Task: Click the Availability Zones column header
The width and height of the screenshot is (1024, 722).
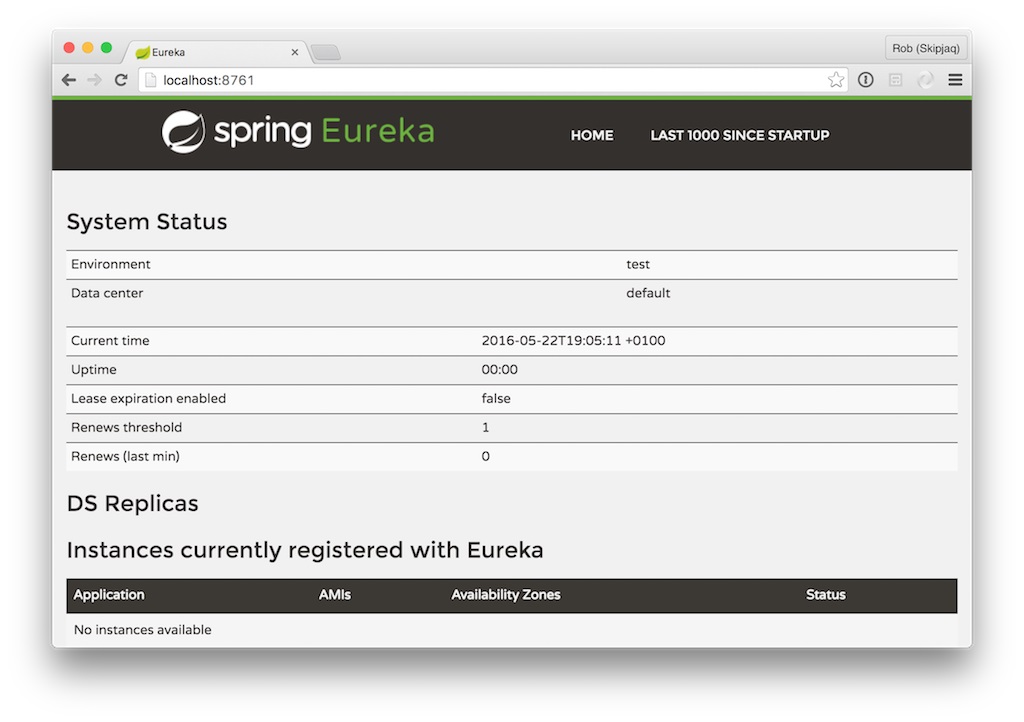Action: [x=505, y=595]
